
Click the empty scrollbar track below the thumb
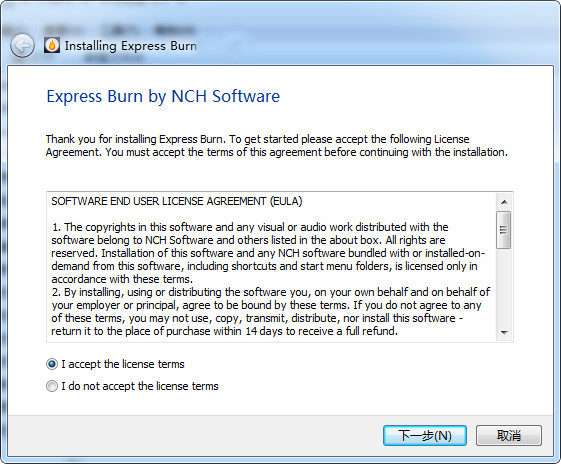point(504,286)
